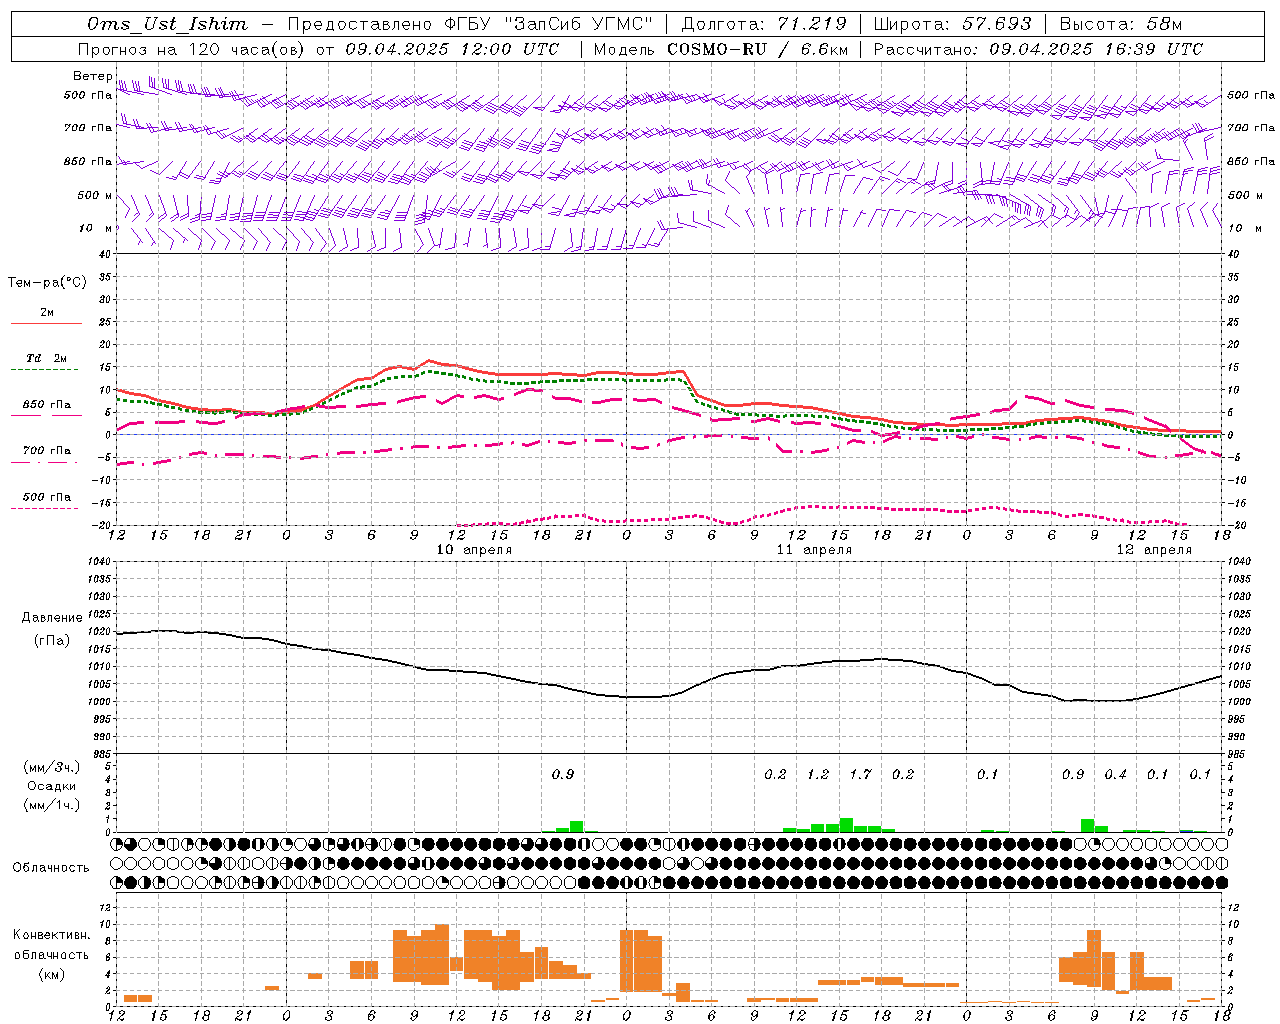Click the 0.4 precipitation amount
This screenshot has height=1024, width=1280.
click(1116, 774)
